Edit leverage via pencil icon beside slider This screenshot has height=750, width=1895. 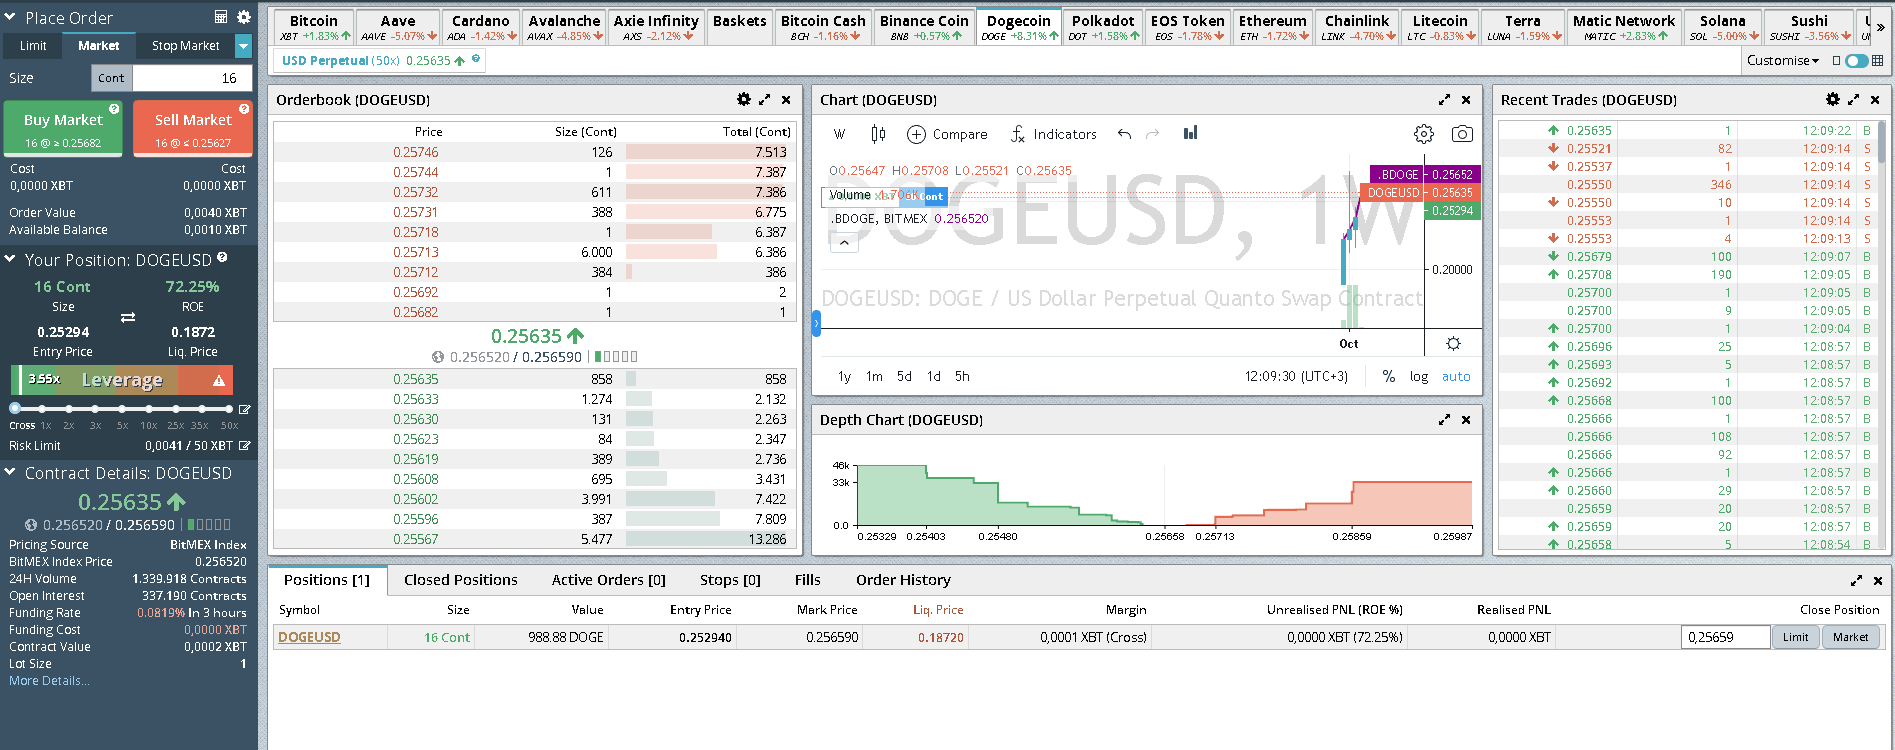[x=244, y=409]
